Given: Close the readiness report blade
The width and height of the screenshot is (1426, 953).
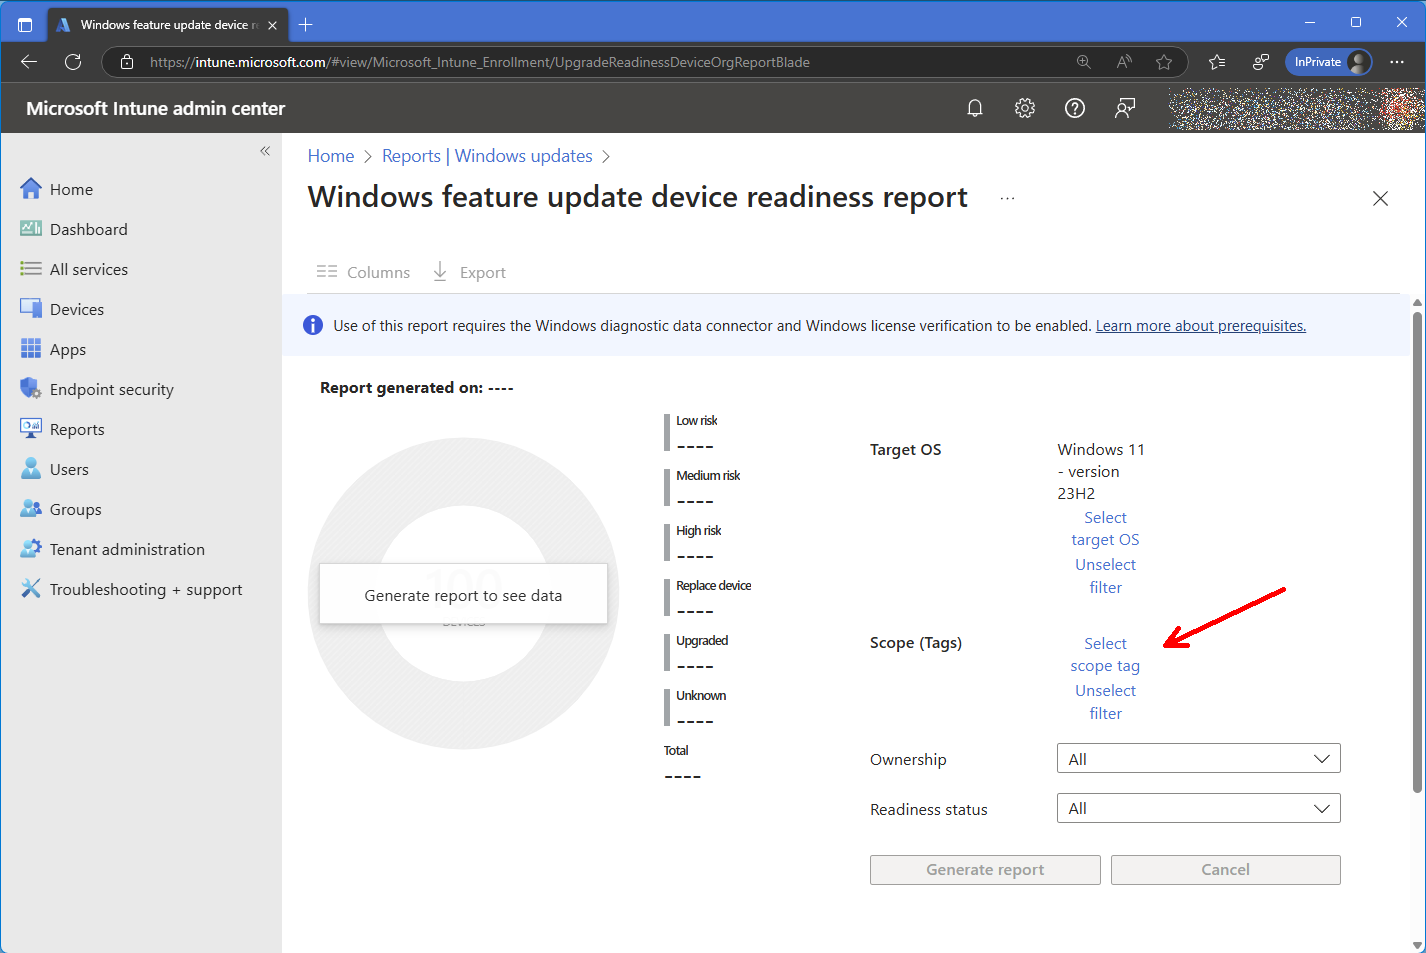Looking at the screenshot, I should (x=1380, y=198).
